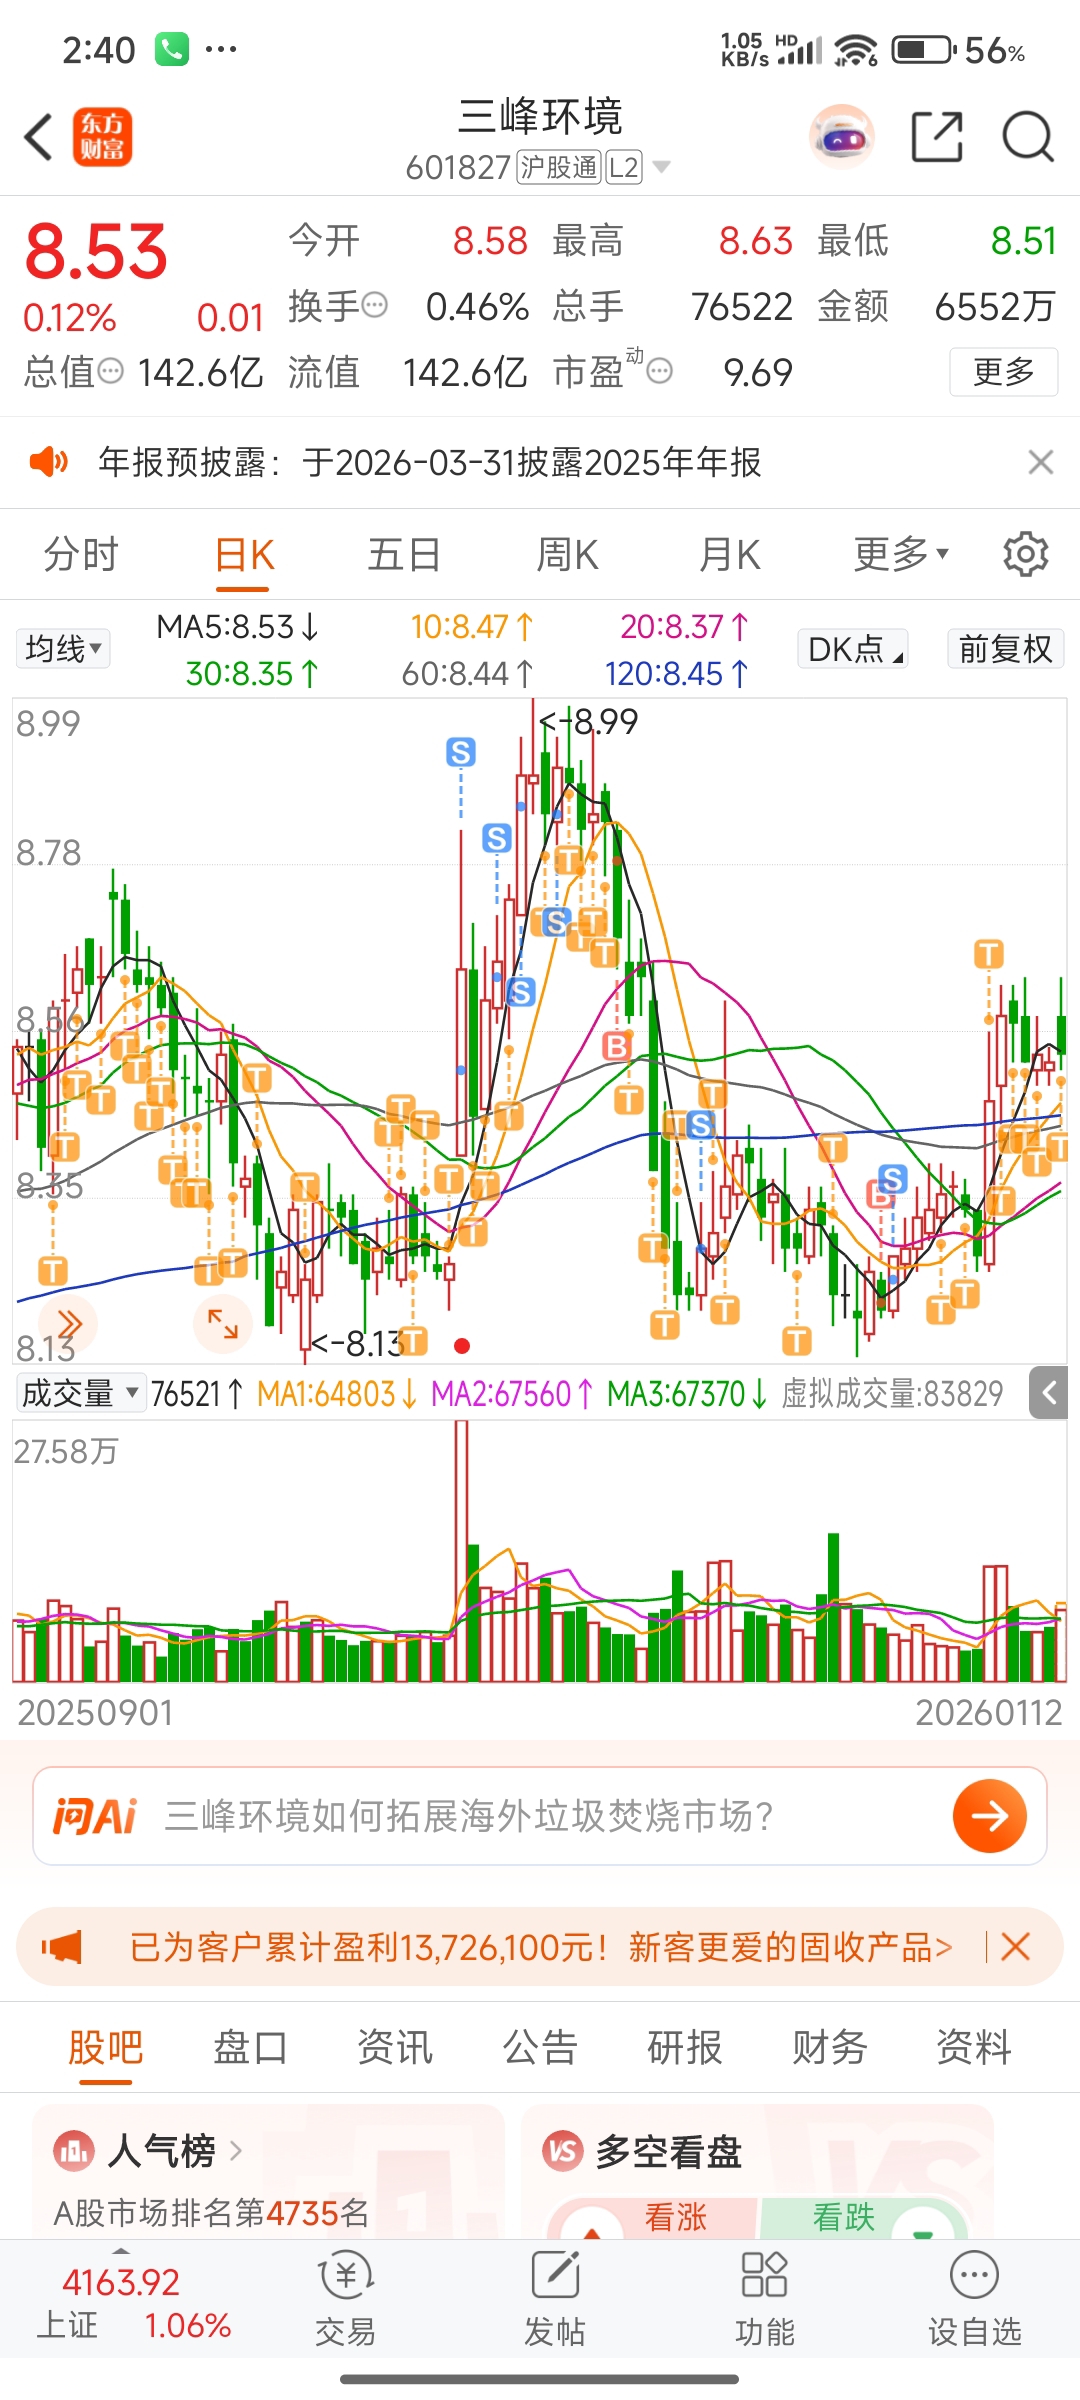This screenshot has height=2400, width=1080.
Task: Open A股市场排名第4735名 ranking text
Action: (211, 2213)
